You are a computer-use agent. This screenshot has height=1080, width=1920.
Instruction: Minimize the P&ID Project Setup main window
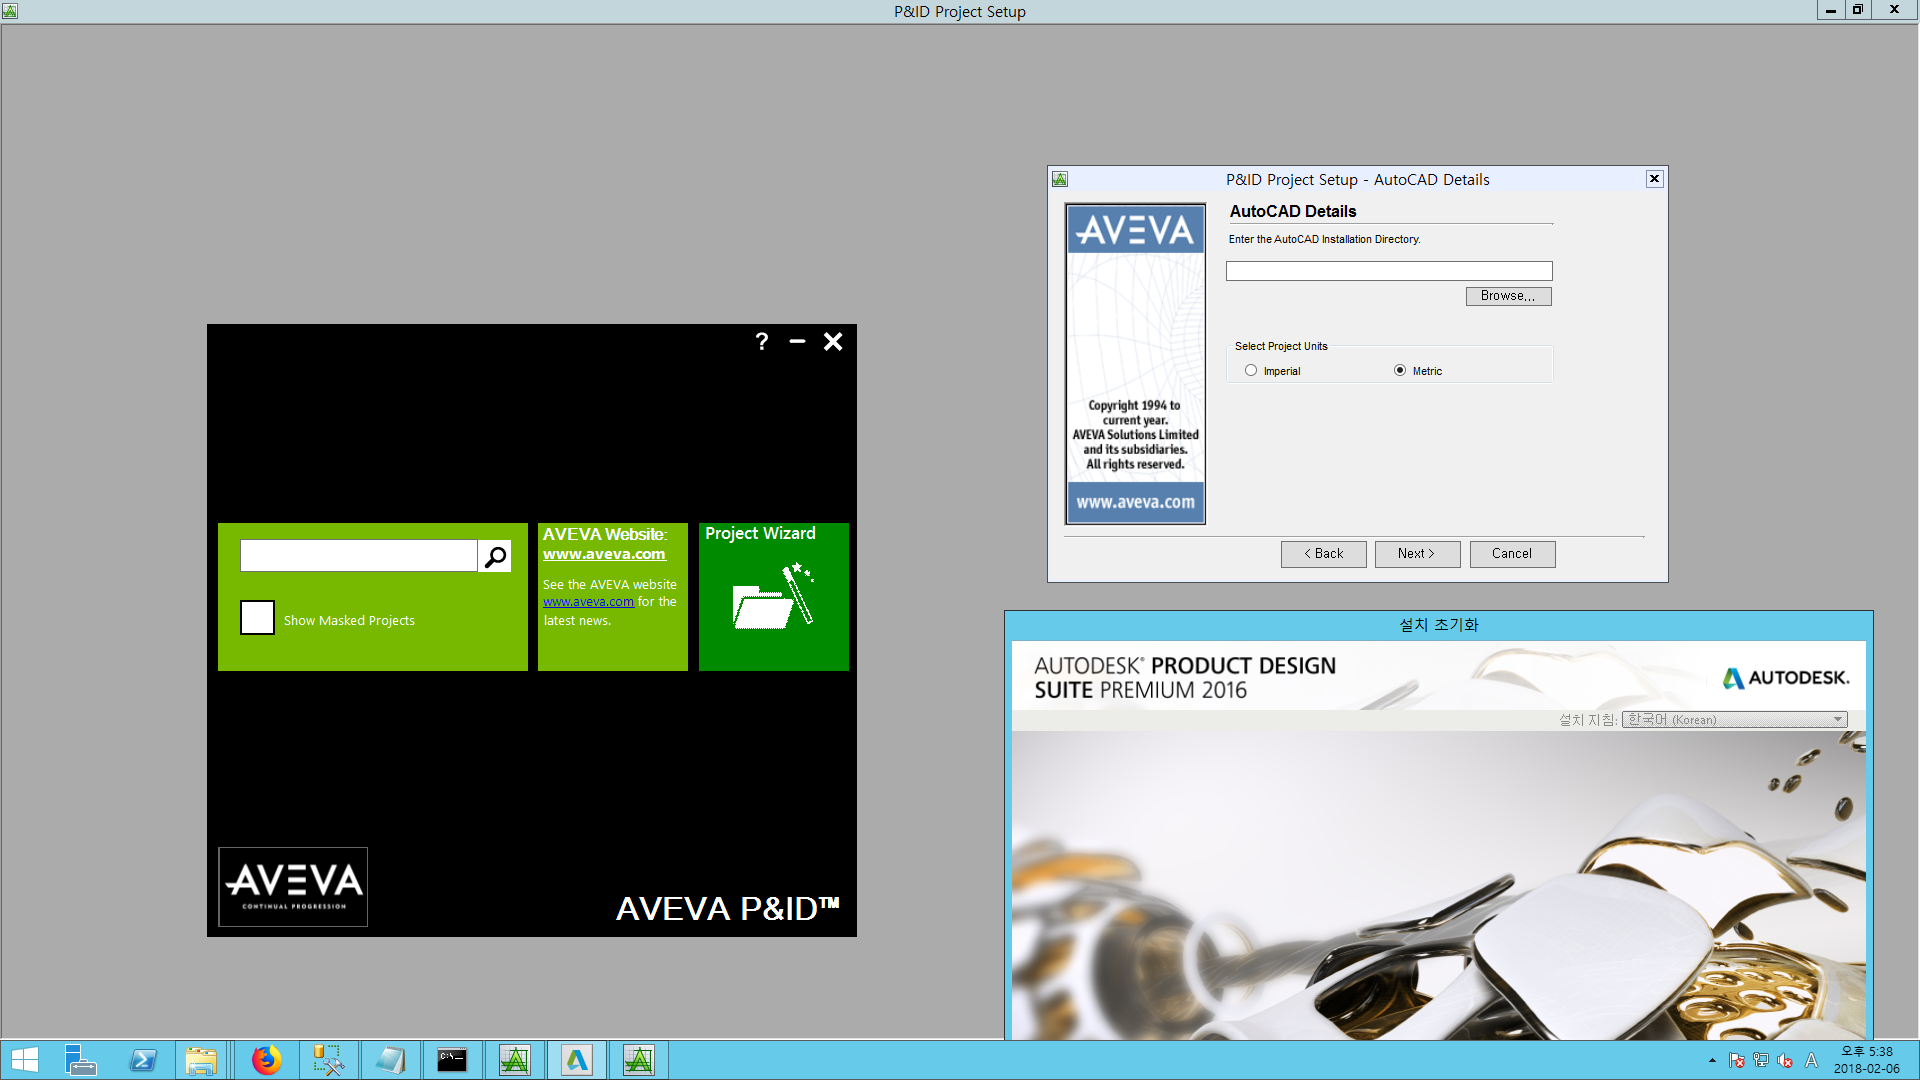(x=1830, y=10)
